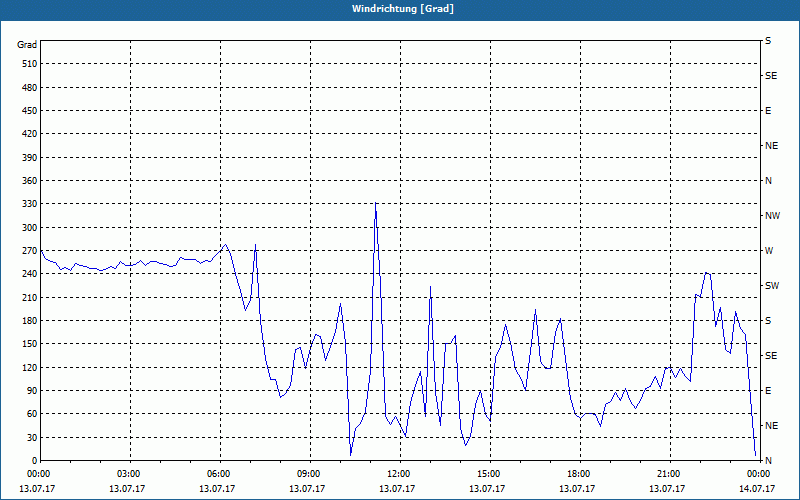Click the 15:00 time label

[490, 474]
